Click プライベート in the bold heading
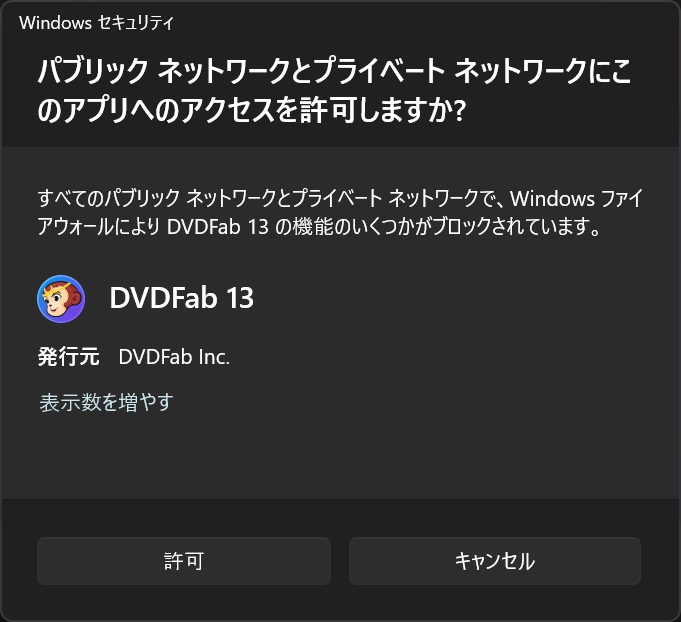The width and height of the screenshot is (681, 622). coord(379,71)
